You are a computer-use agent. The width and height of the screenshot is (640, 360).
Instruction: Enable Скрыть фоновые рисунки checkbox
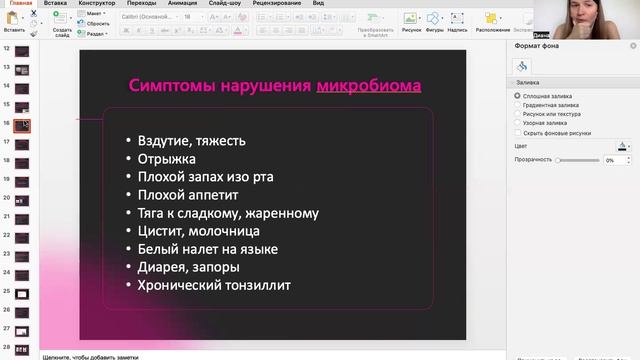pyautogui.click(x=518, y=133)
